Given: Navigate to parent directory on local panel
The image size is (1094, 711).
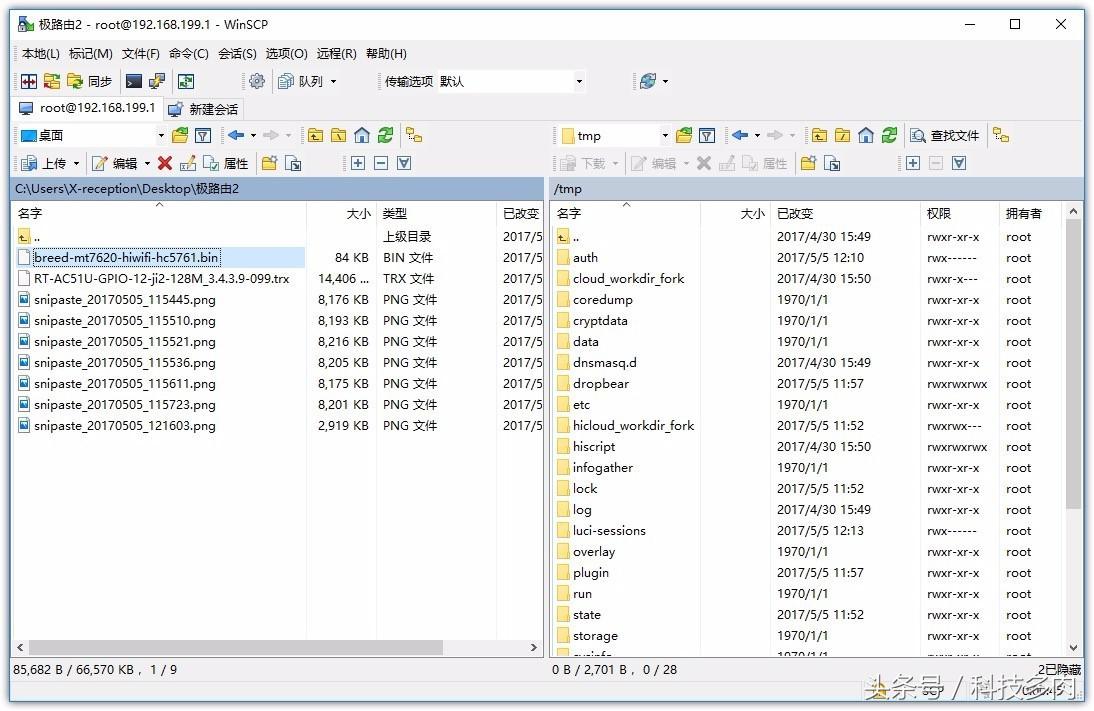Looking at the screenshot, I should click(317, 135).
